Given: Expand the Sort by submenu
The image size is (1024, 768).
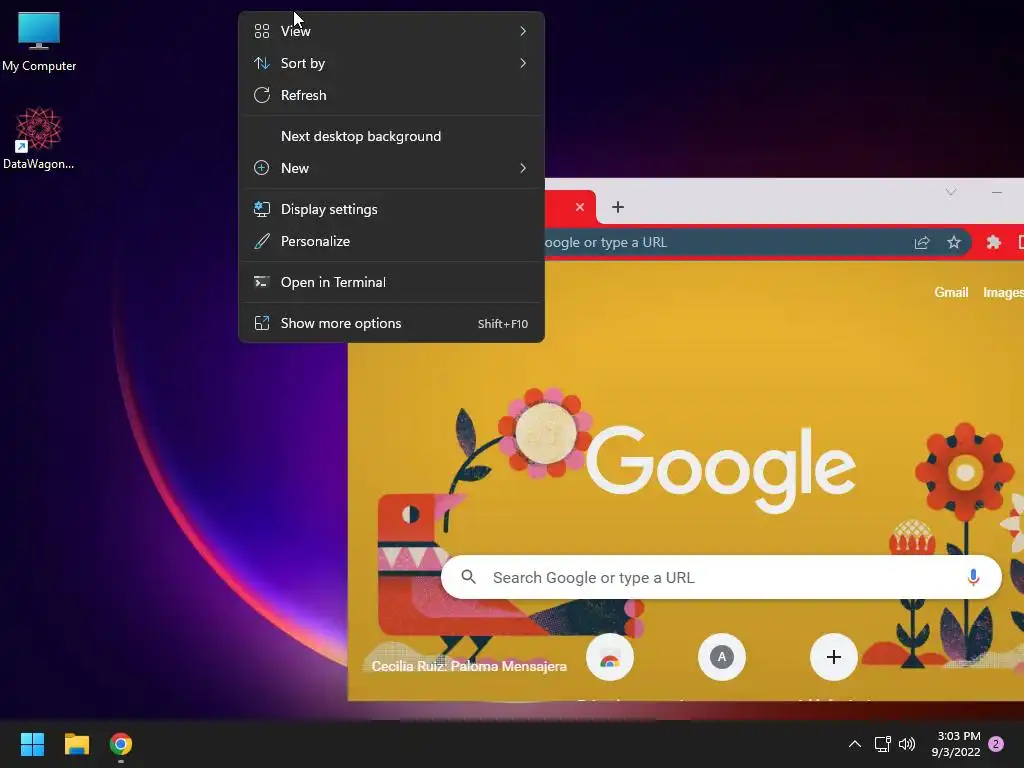Looking at the screenshot, I should (391, 63).
